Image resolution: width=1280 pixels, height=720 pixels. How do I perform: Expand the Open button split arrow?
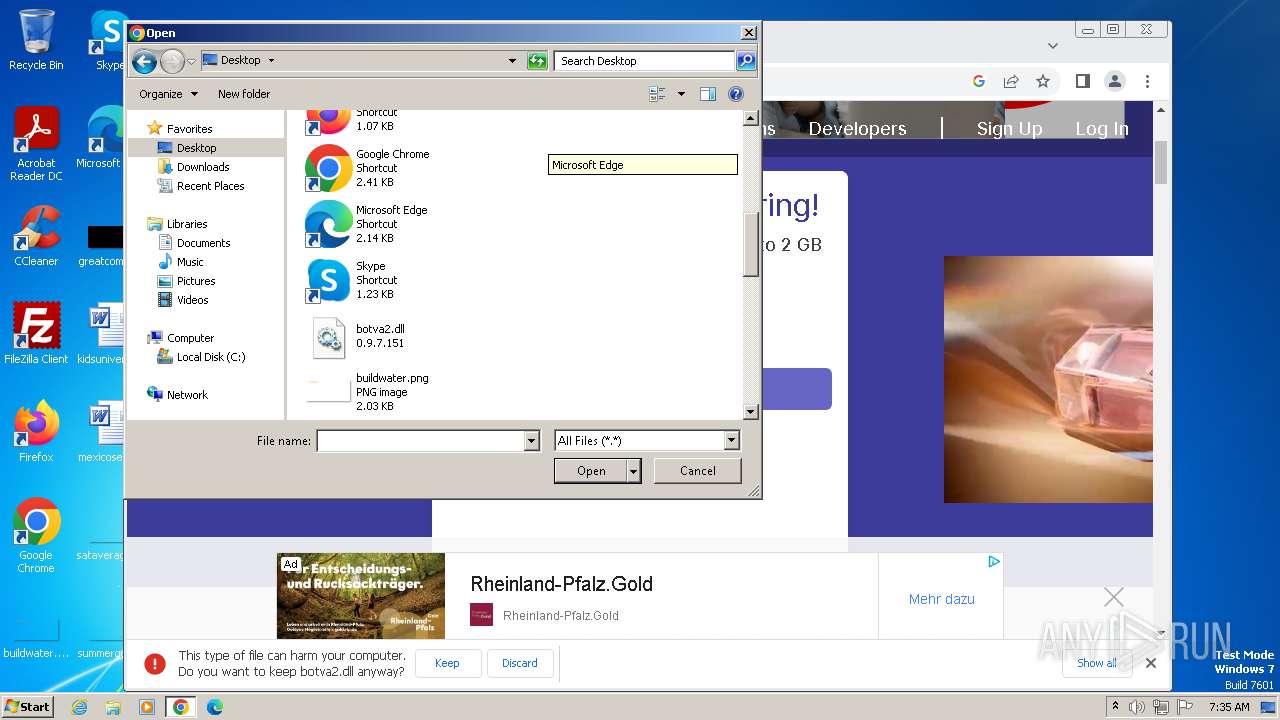point(633,471)
